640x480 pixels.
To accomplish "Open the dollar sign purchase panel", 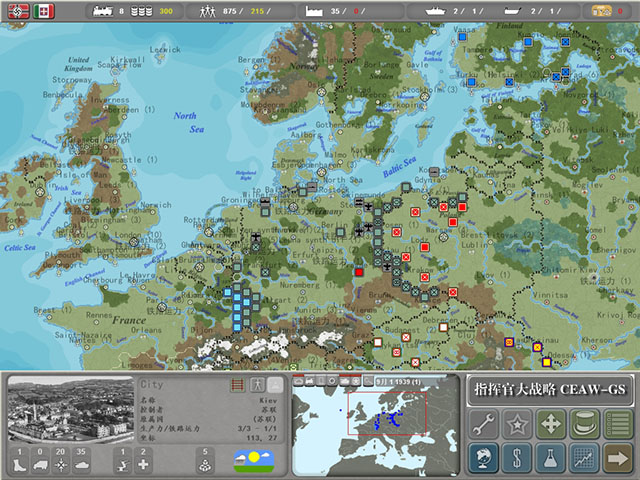I will 517,458.
